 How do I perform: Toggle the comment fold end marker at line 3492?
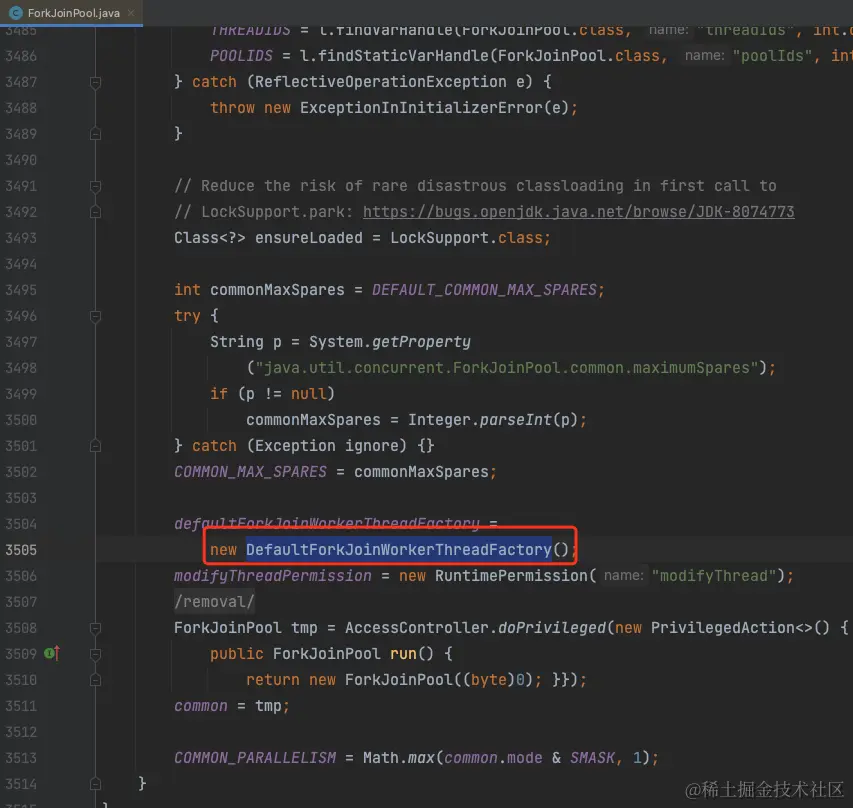coord(95,212)
